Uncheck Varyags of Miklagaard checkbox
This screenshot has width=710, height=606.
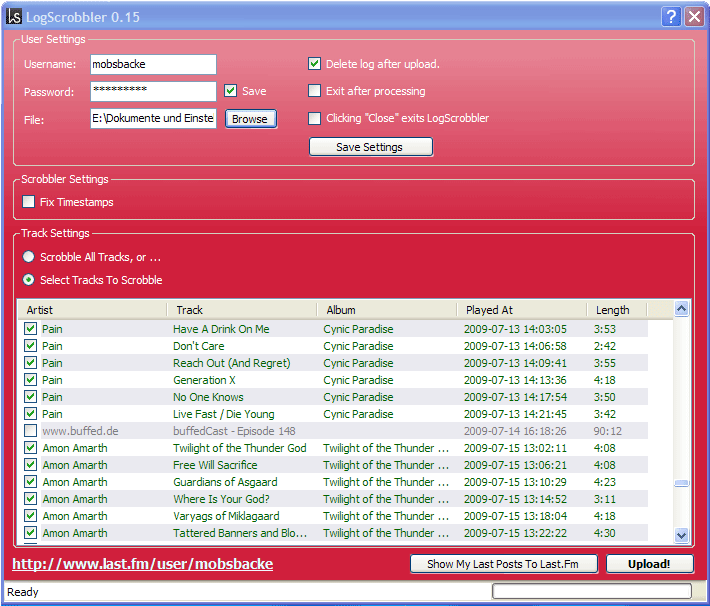[30, 516]
